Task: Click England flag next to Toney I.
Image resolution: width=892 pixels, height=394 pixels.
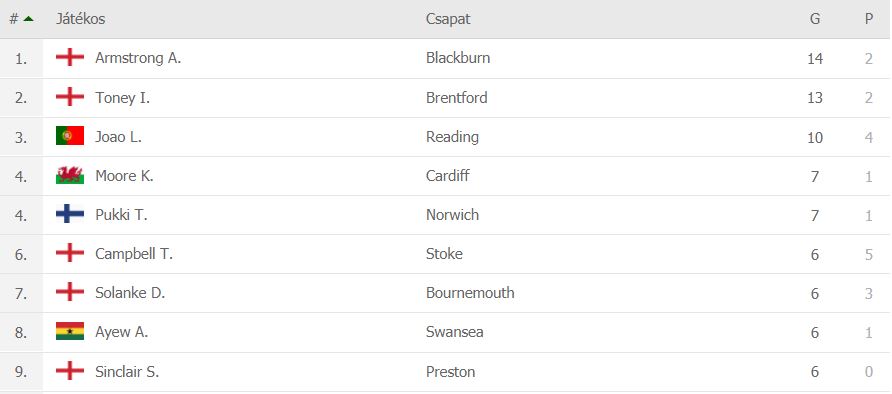Action: (70, 97)
